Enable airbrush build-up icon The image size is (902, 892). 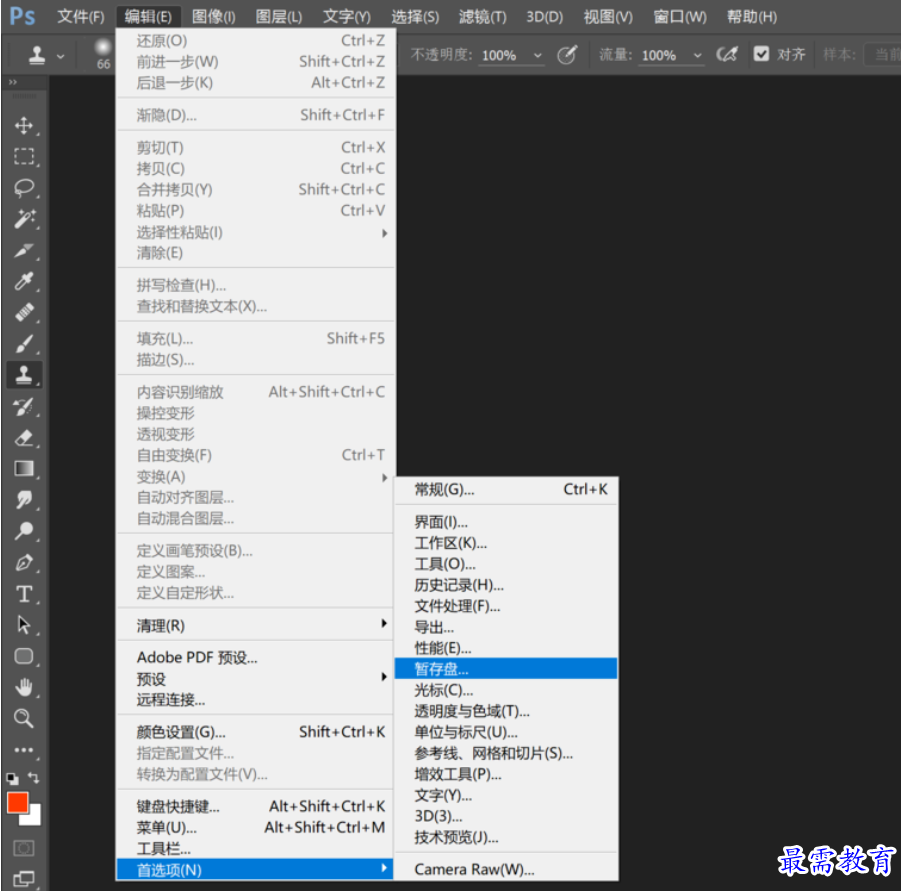point(727,55)
